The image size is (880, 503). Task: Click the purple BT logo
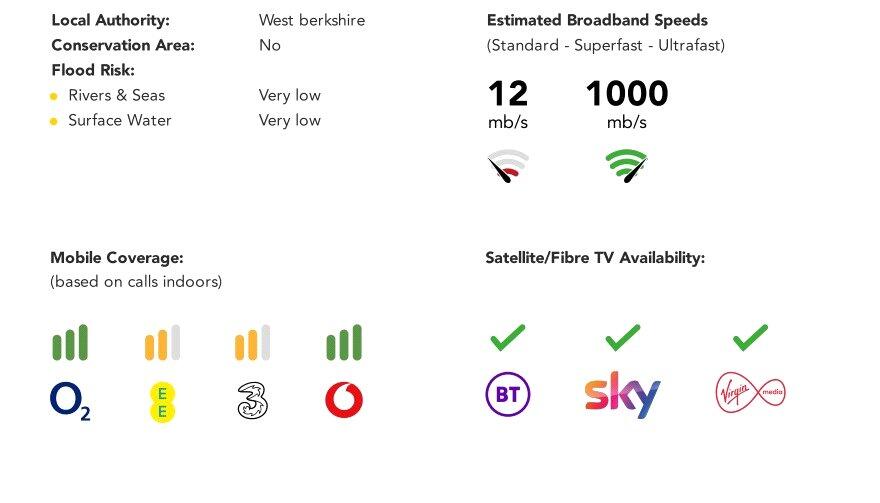click(x=507, y=395)
